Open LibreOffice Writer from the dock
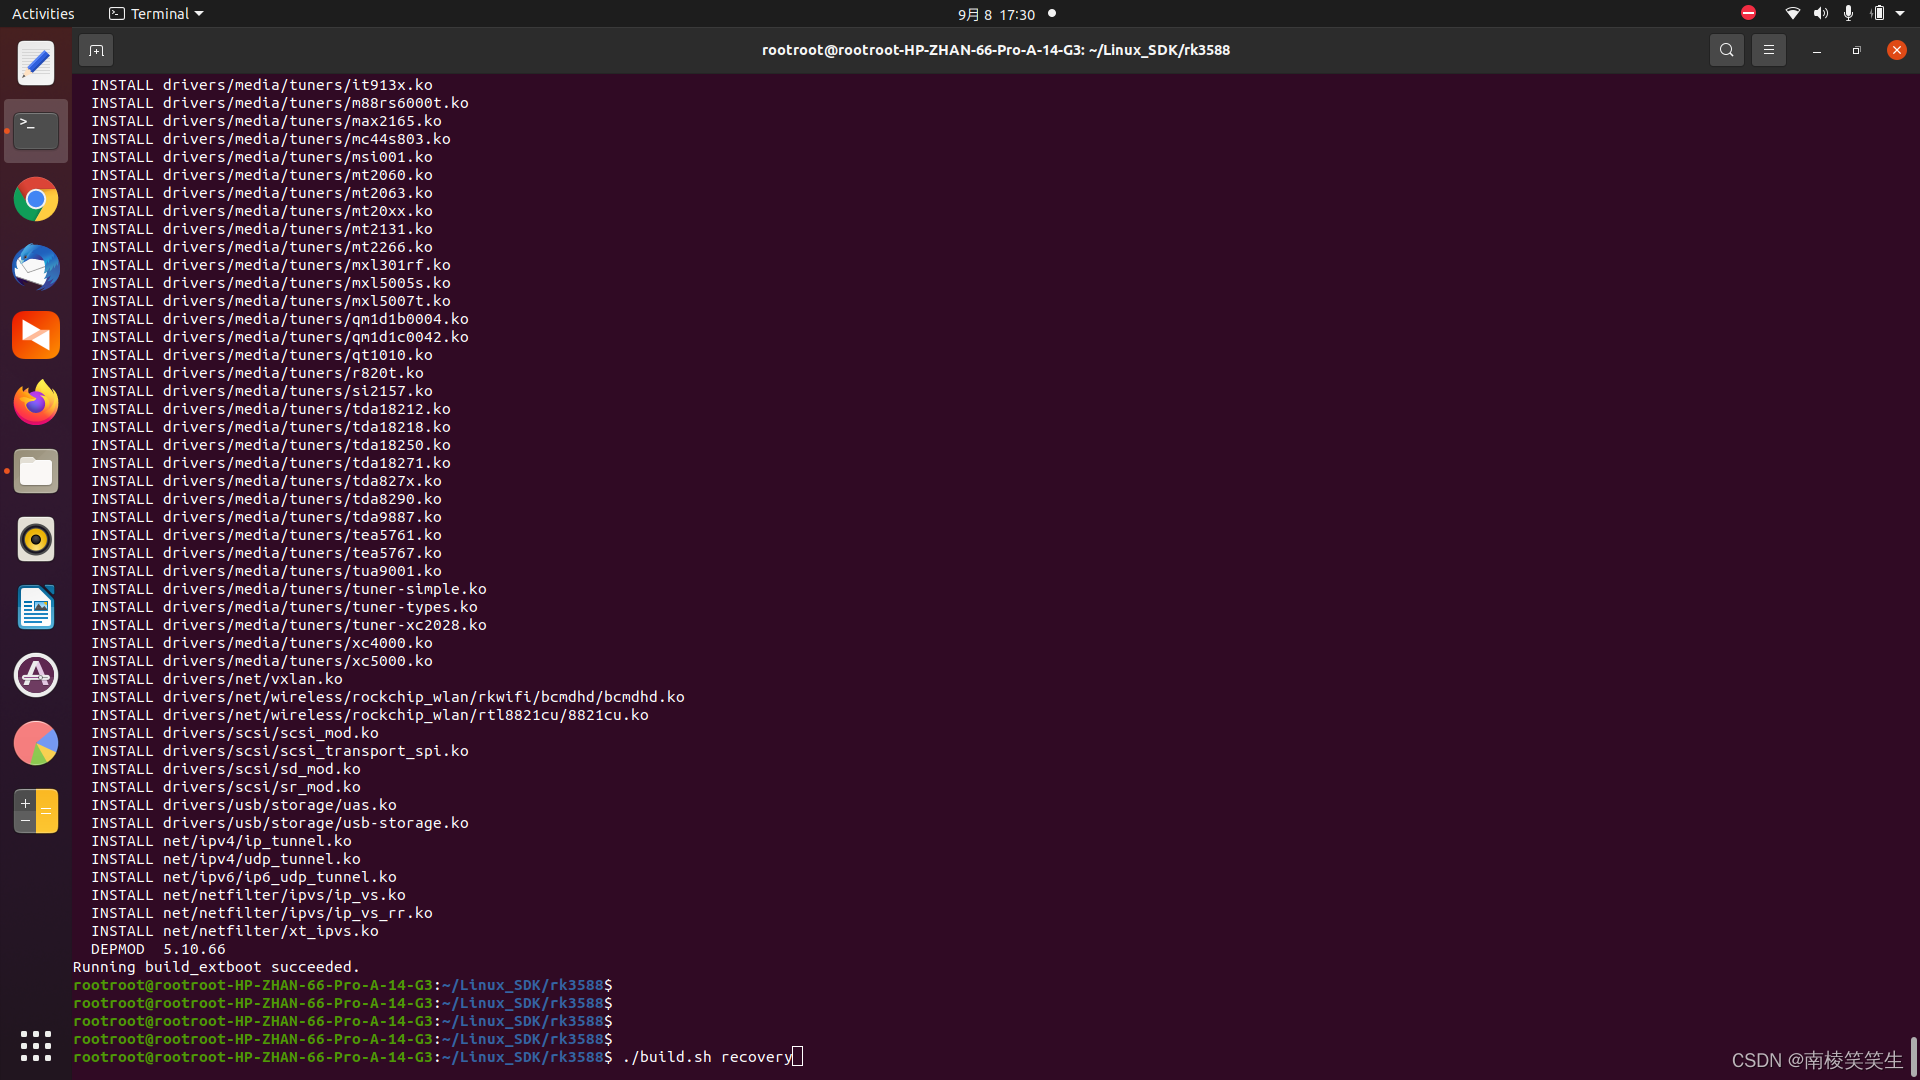 (35, 607)
